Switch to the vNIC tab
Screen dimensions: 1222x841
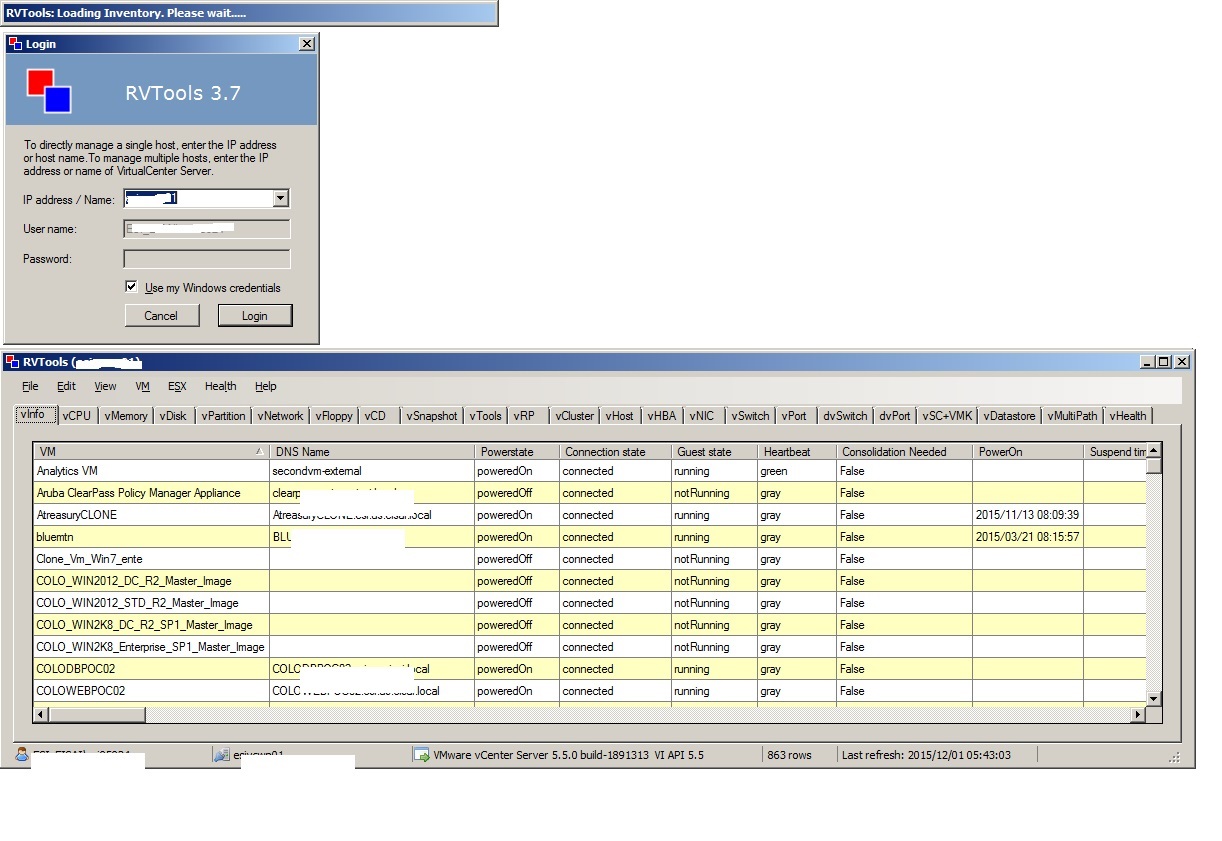(x=703, y=416)
